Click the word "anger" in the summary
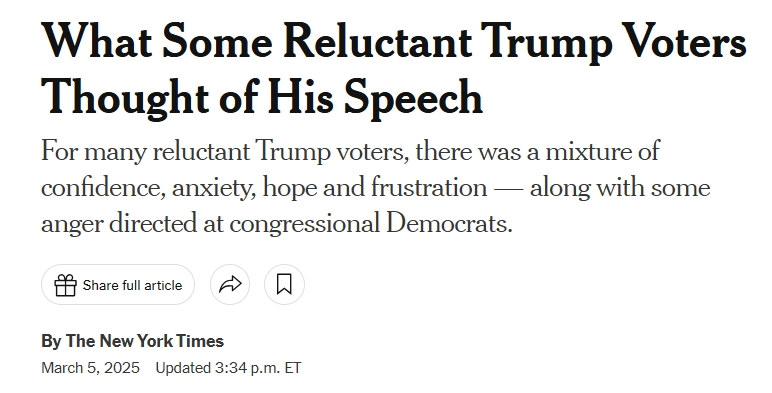The image size is (772, 393). pyautogui.click(x=72, y=225)
